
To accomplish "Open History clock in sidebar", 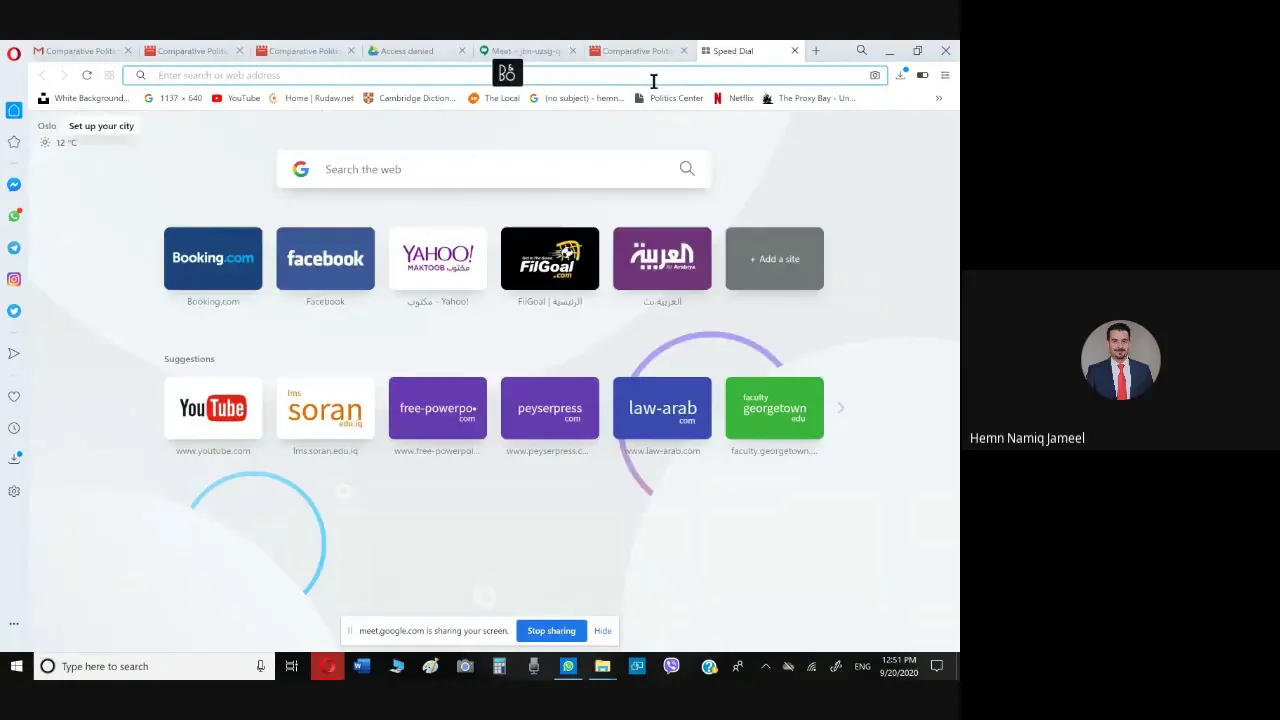I will [x=14, y=428].
